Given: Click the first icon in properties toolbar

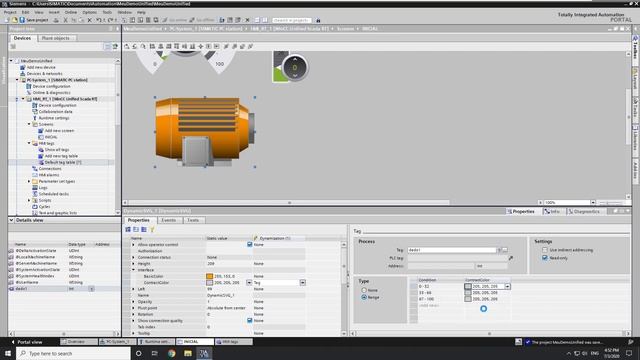Looking at the screenshot, I should click(128, 229).
